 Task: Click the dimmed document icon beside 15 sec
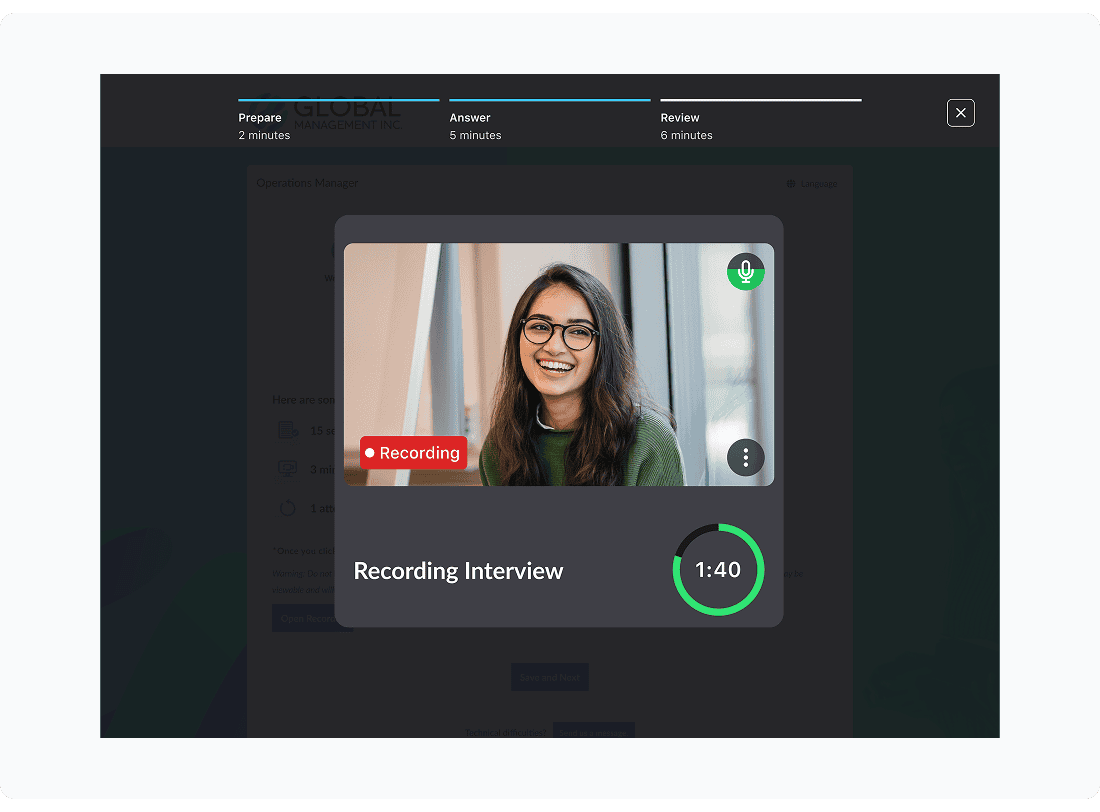pyautogui.click(x=288, y=430)
